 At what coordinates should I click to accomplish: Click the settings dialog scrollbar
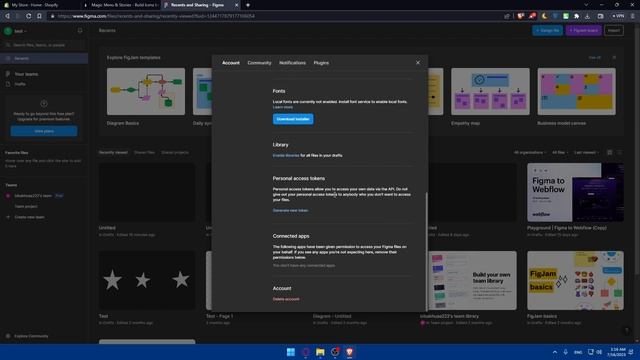[x=427, y=251]
